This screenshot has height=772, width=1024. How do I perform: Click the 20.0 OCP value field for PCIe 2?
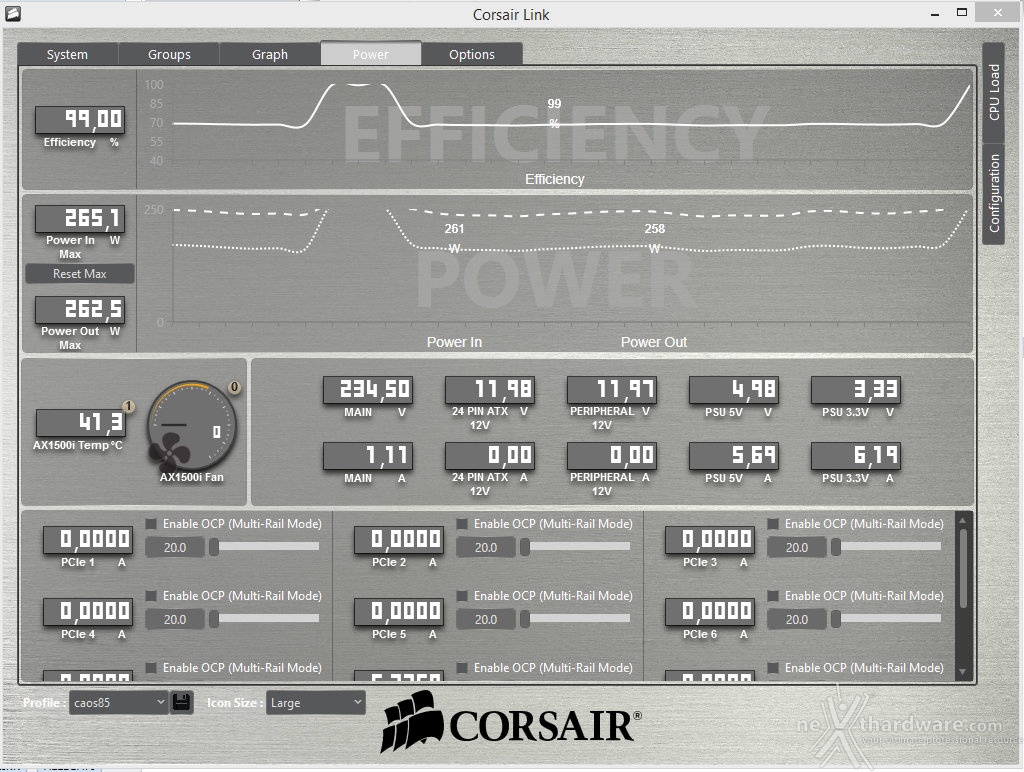pyautogui.click(x=486, y=547)
